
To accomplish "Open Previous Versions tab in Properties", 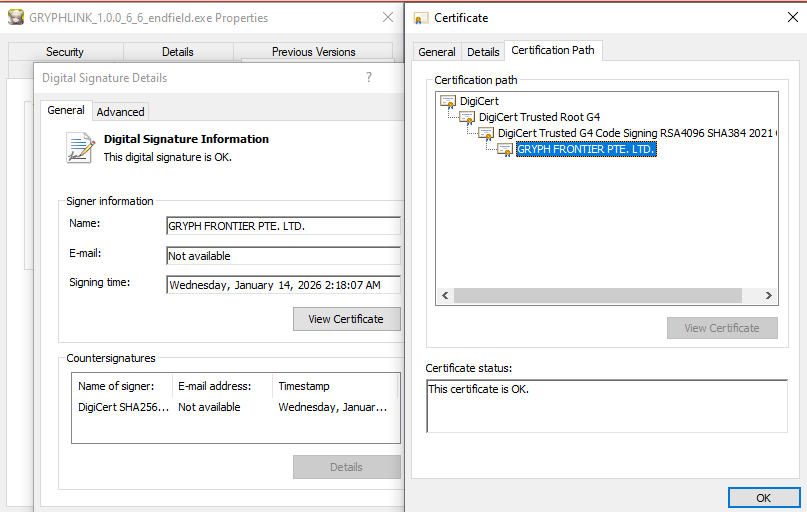I will pyautogui.click(x=313, y=52).
